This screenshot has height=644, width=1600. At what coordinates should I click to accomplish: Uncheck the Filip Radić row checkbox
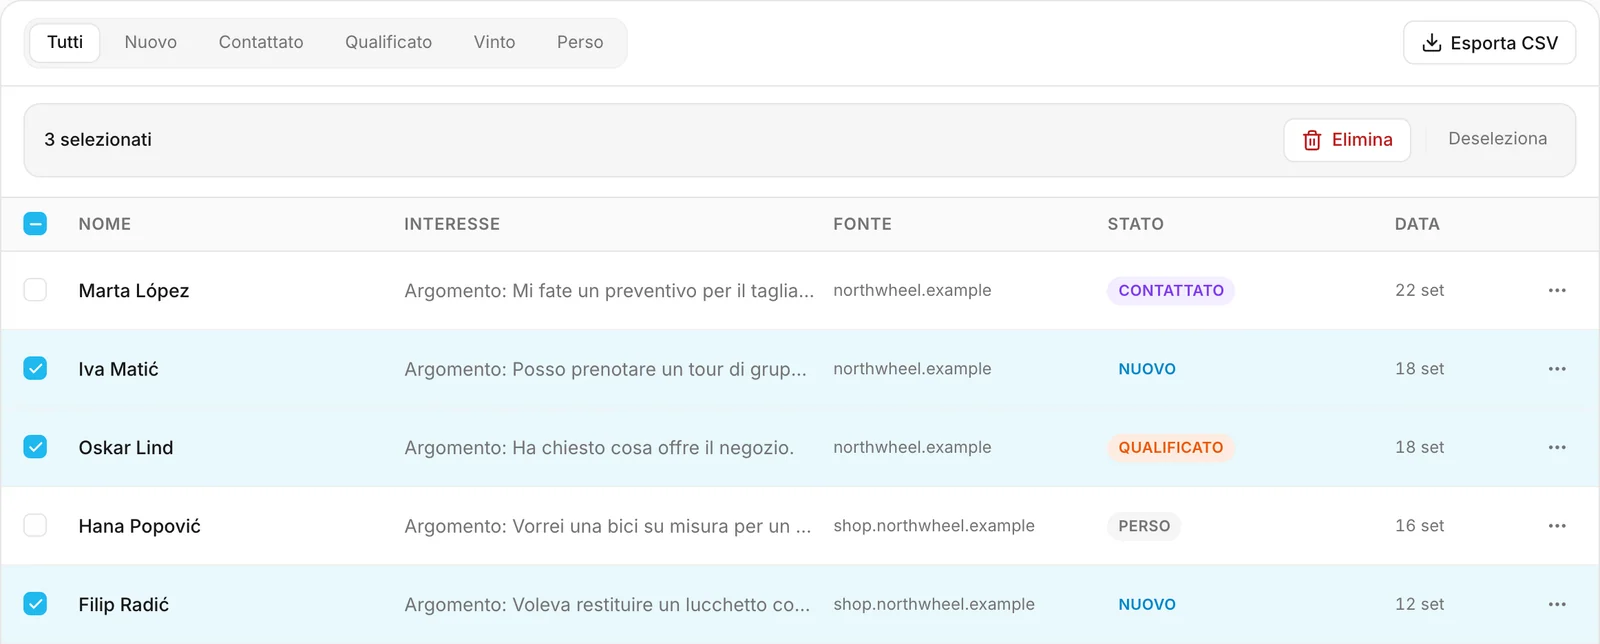(x=35, y=604)
